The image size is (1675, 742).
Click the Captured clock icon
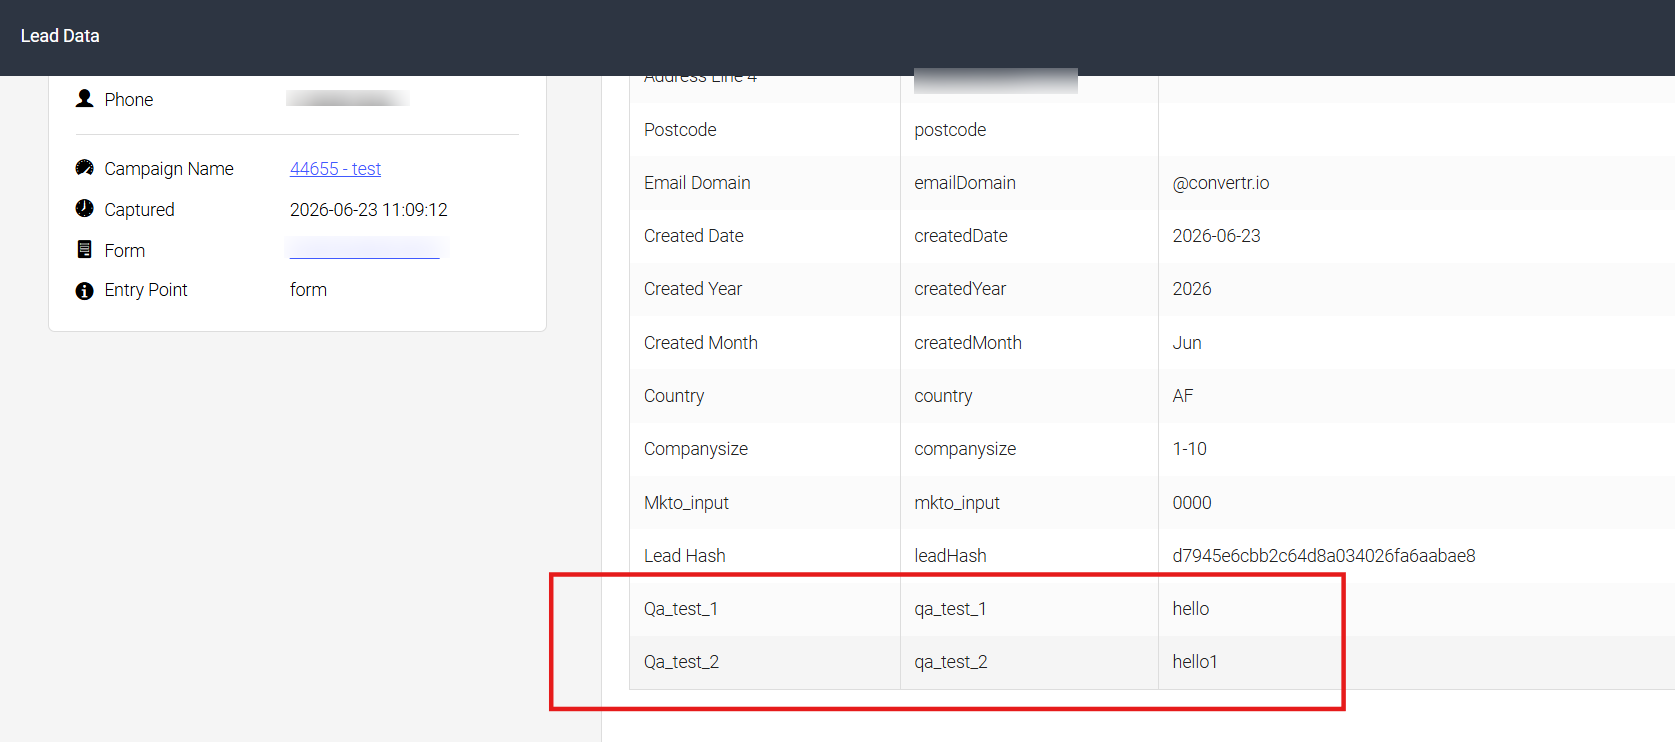click(x=85, y=208)
